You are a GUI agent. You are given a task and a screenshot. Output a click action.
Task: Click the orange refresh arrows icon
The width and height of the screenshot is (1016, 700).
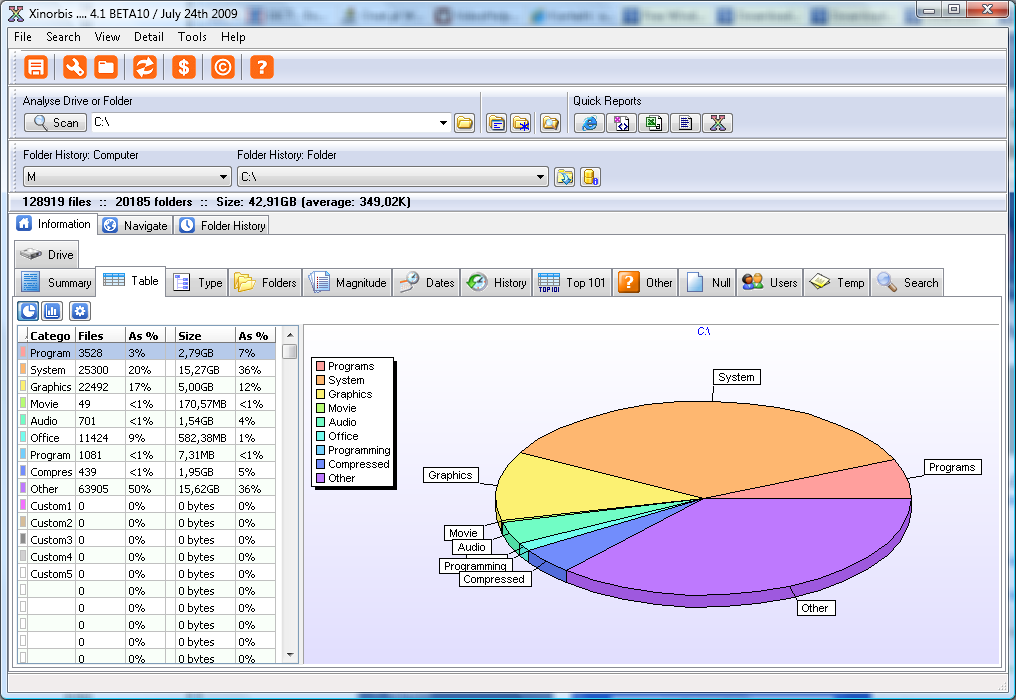tap(144, 67)
